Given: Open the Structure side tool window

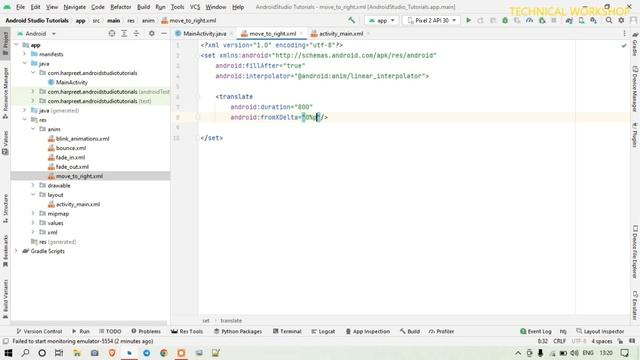Looking at the screenshot, I should [x=5, y=209].
